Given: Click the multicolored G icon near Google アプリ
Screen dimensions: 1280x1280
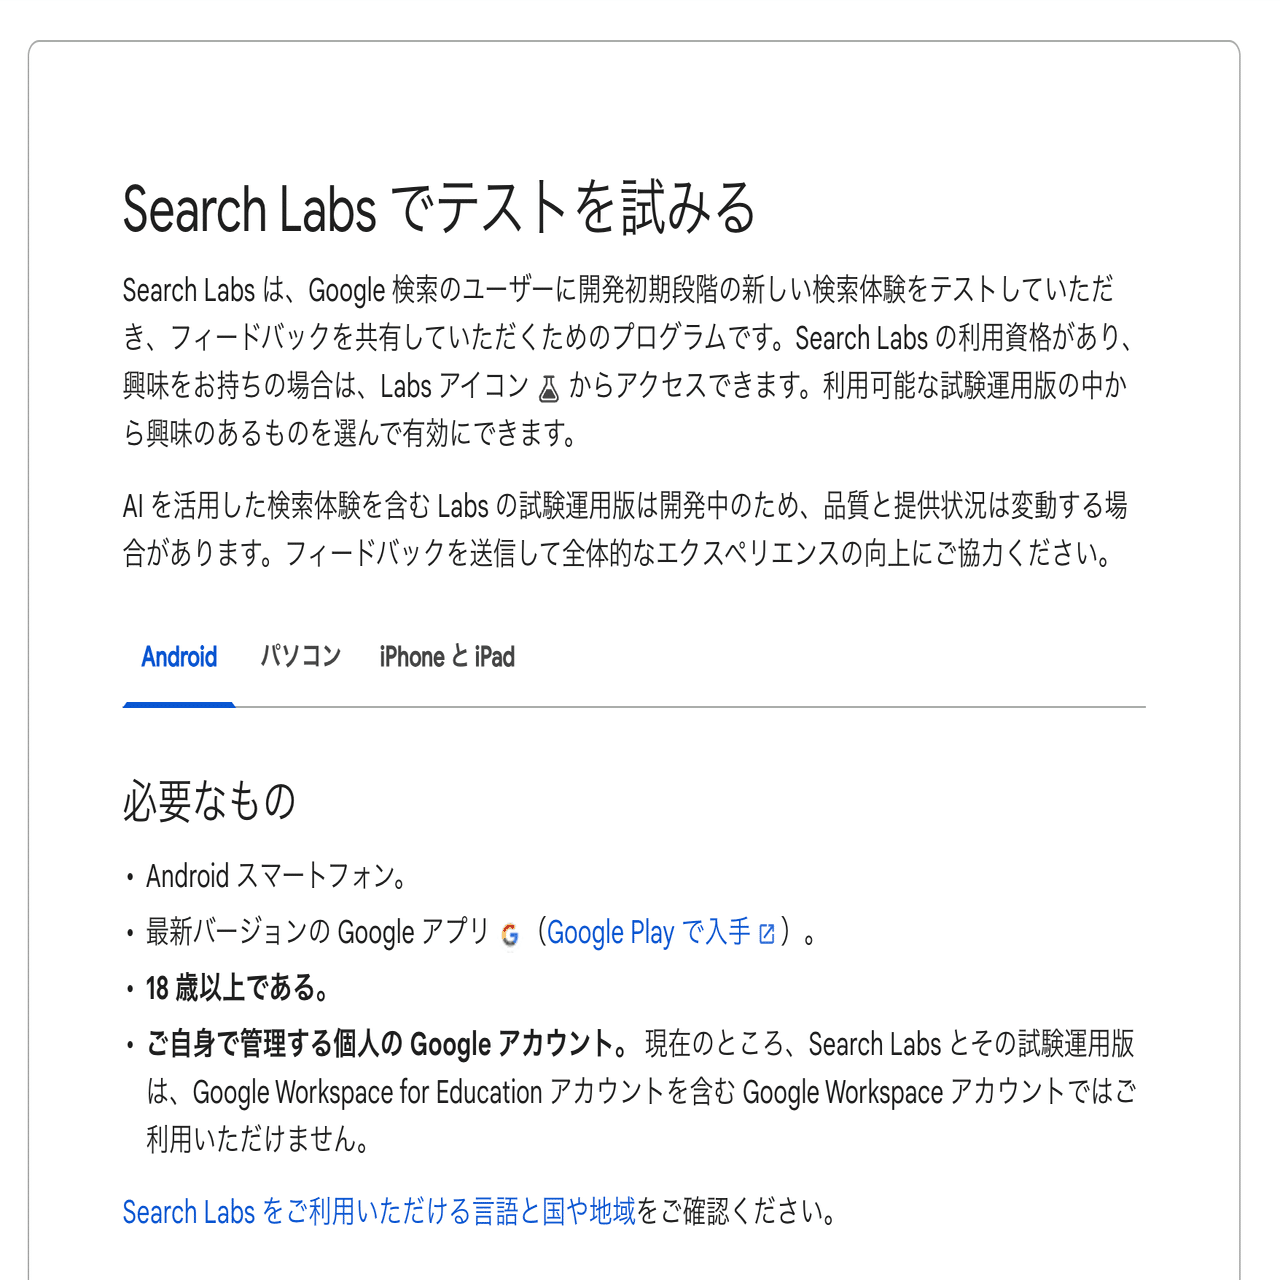Looking at the screenshot, I should pos(510,934).
